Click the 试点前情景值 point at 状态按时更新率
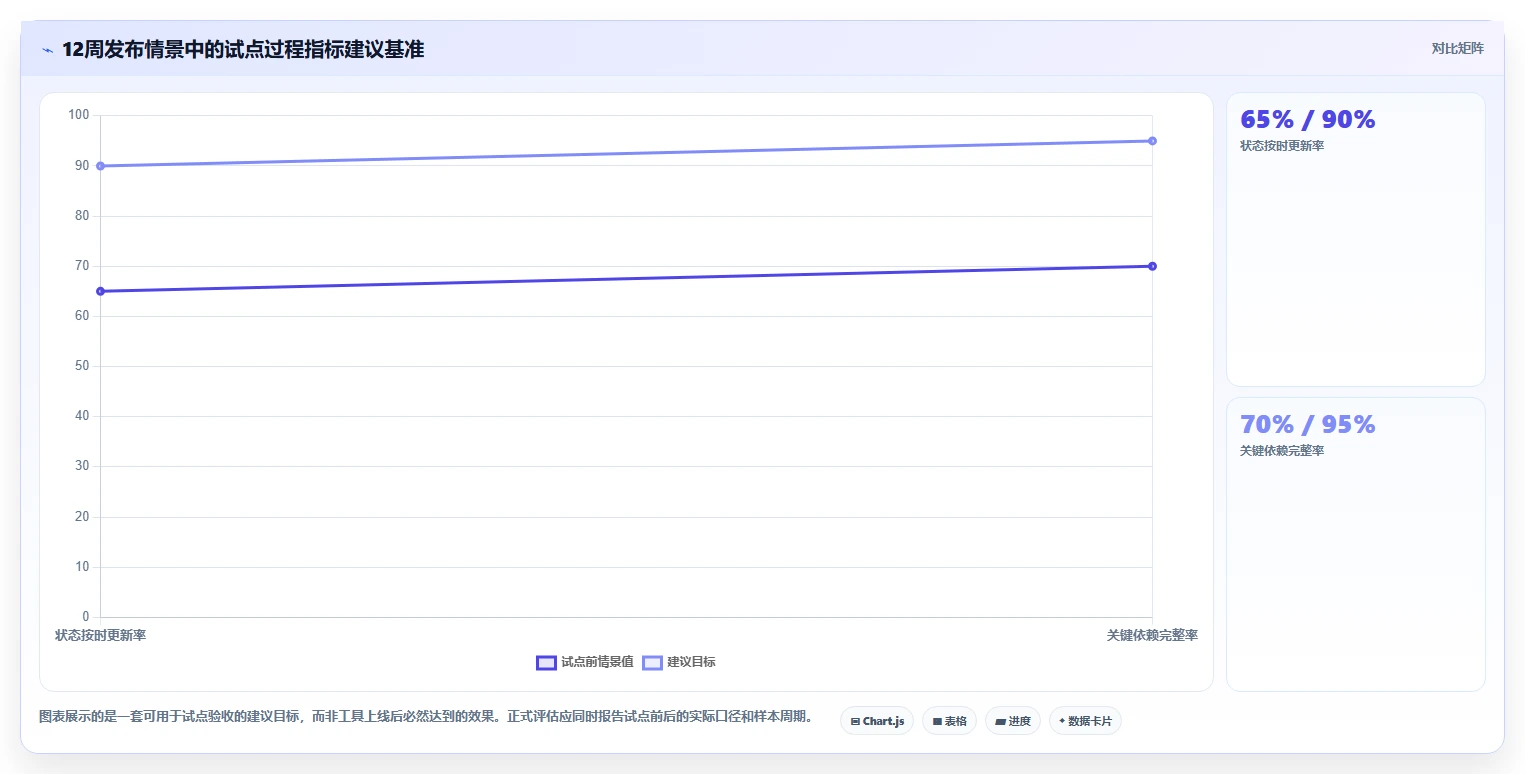 point(100,291)
